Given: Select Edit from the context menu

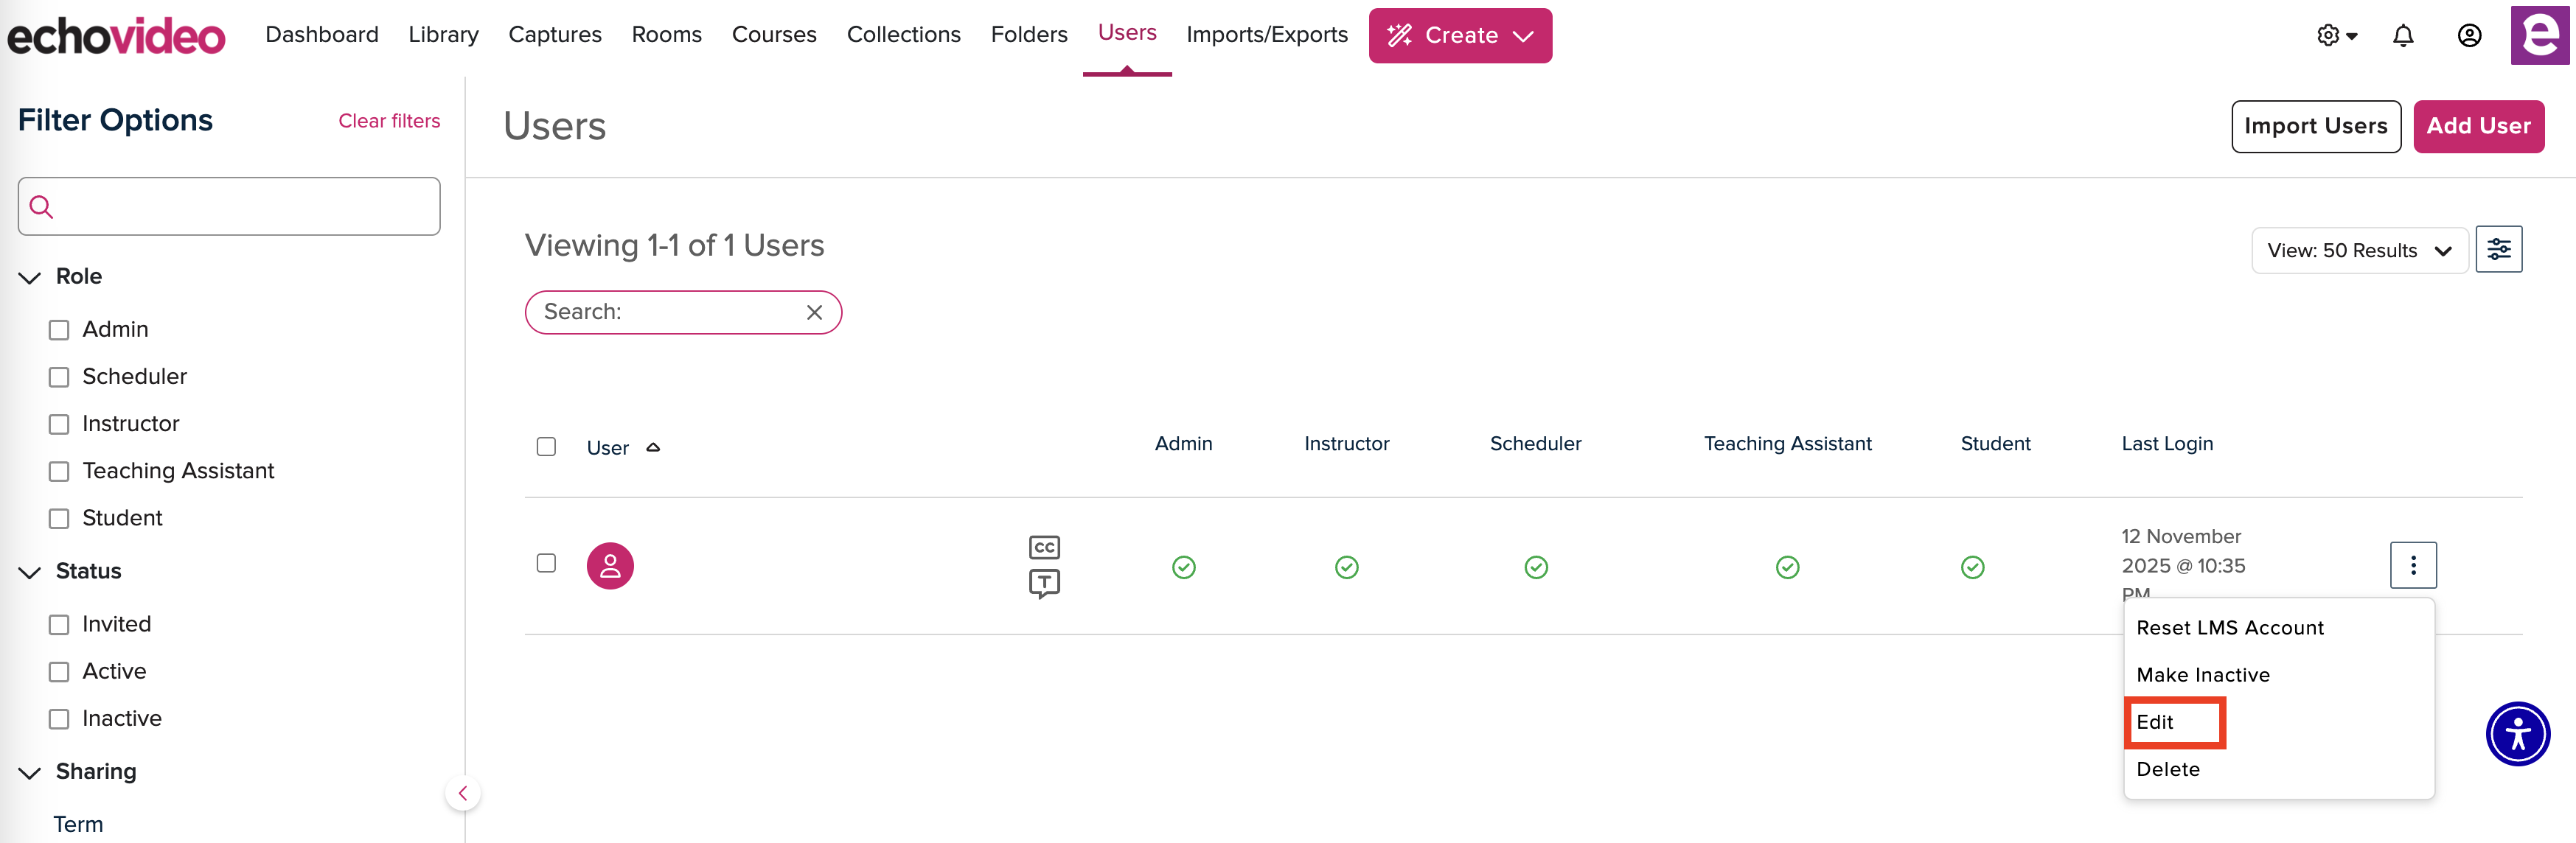Looking at the screenshot, I should tap(2155, 722).
